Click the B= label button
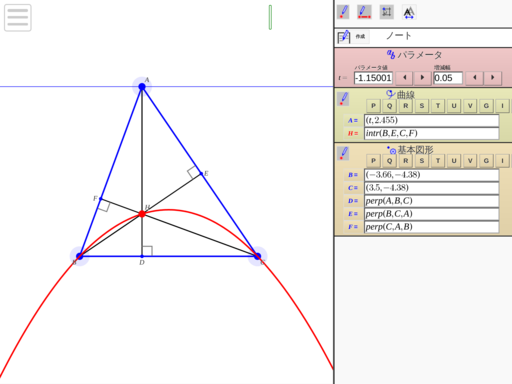The width and height of the screenshot is (512, 384). coord(353,175)
